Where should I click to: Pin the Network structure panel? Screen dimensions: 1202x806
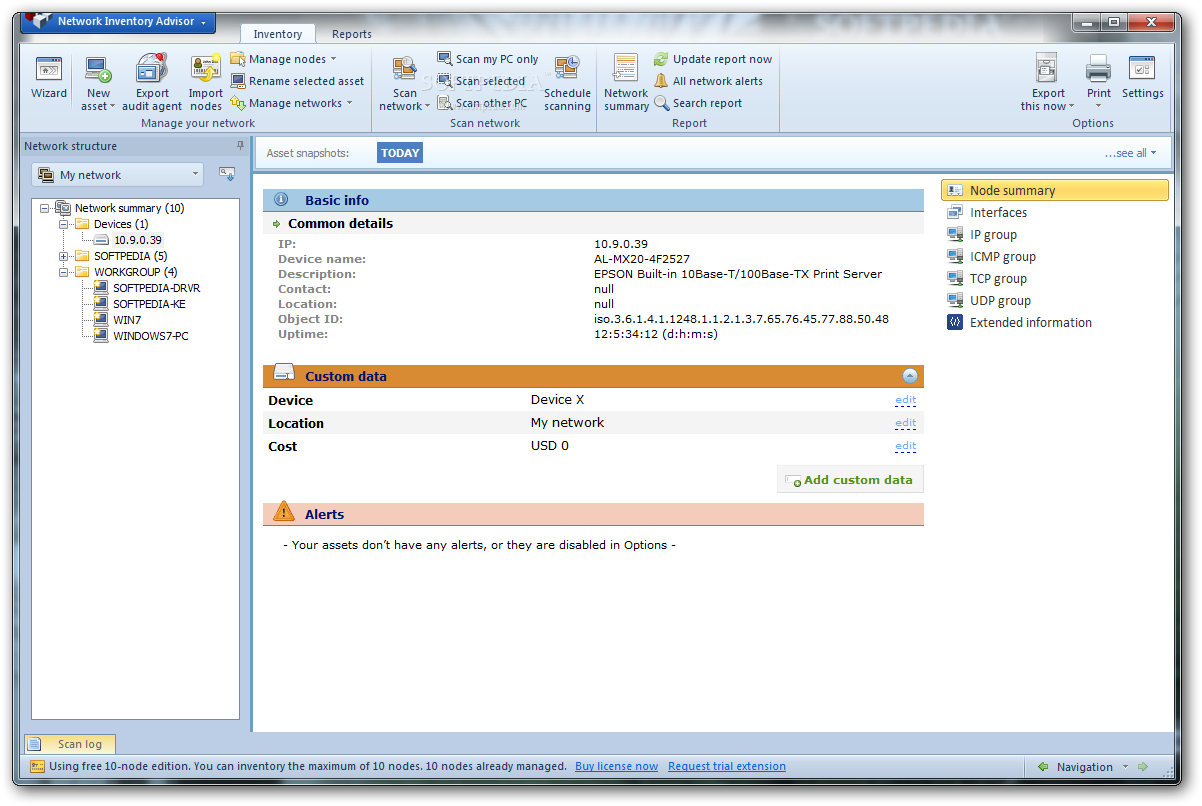click(240, 146)
